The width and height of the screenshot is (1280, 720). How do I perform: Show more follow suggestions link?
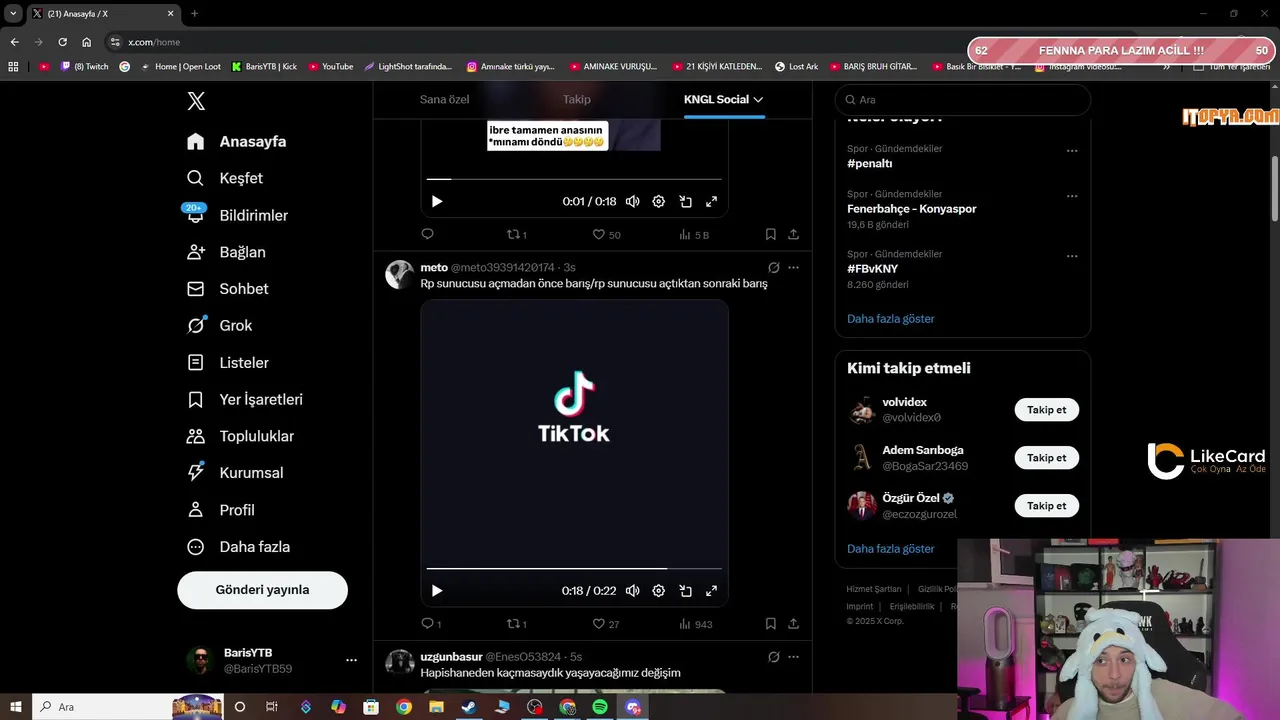(891, 549)
